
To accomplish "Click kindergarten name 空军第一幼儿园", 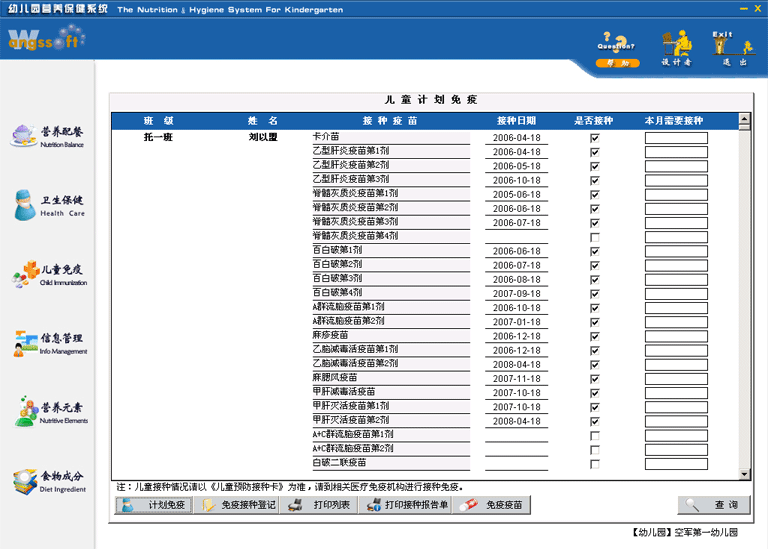I will [x=706, y=532].
